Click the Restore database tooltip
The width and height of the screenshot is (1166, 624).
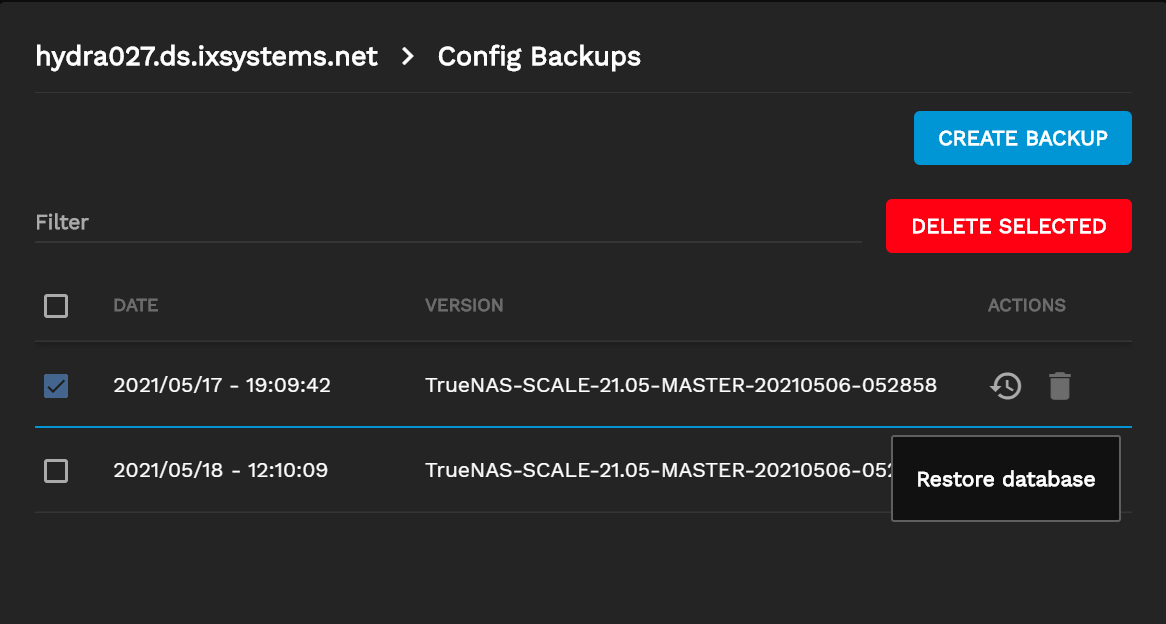tap(1005, 479)
